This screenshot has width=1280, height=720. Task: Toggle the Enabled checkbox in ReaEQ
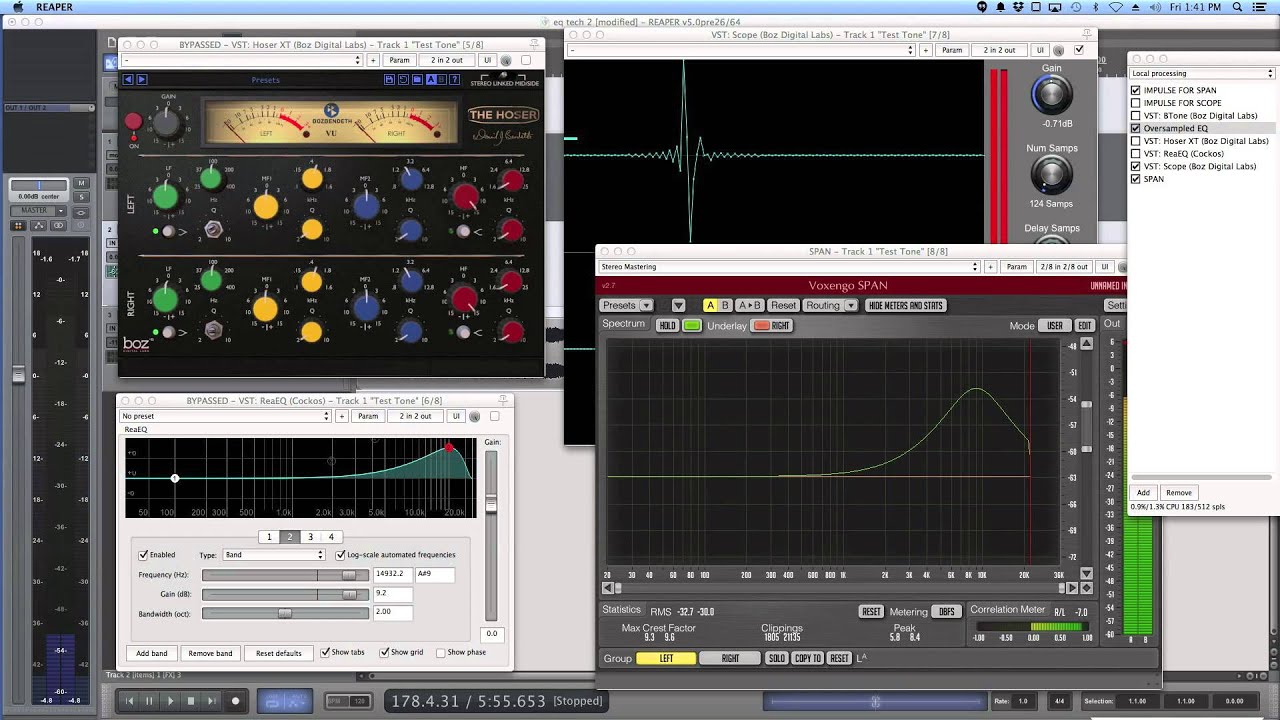pos(144,554)
